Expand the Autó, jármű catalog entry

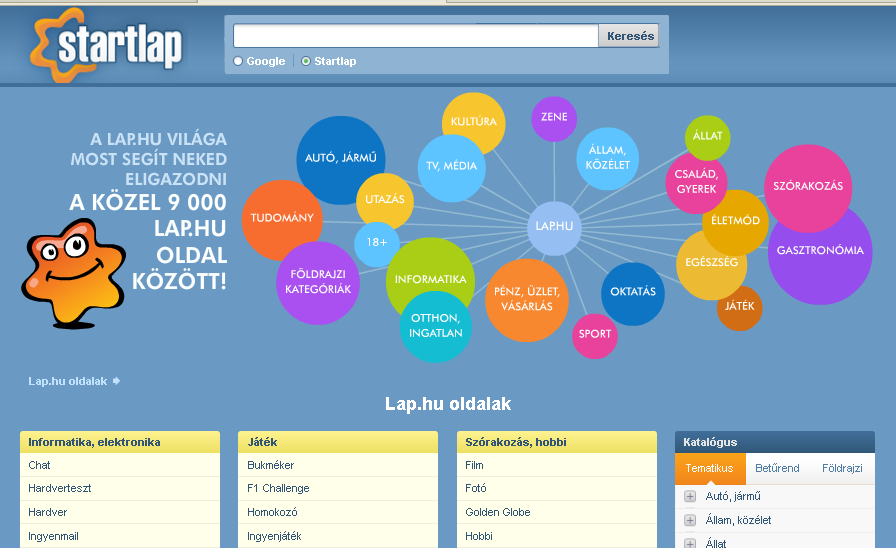tap(690, 496)
